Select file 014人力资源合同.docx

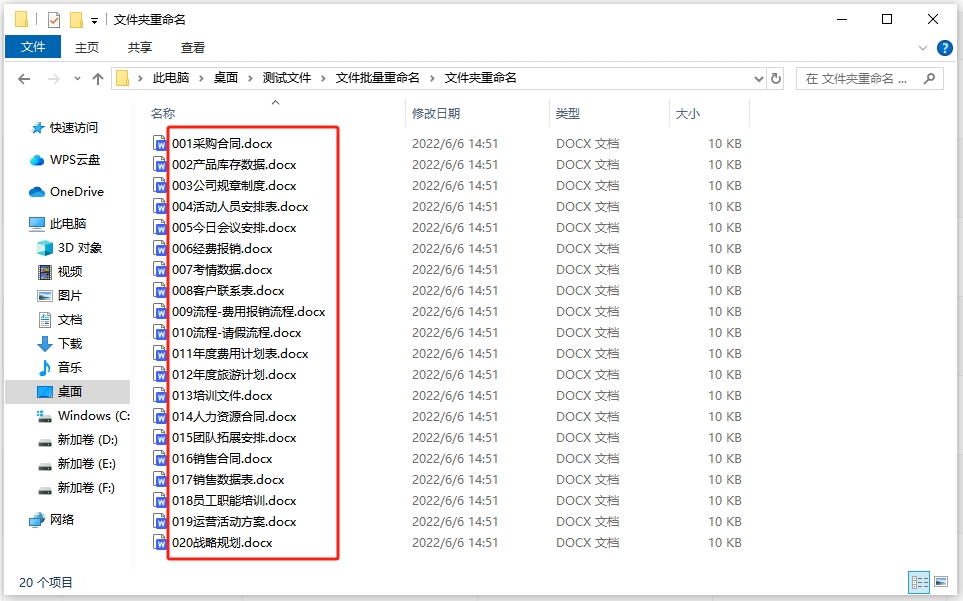click(x=234, y=417)
